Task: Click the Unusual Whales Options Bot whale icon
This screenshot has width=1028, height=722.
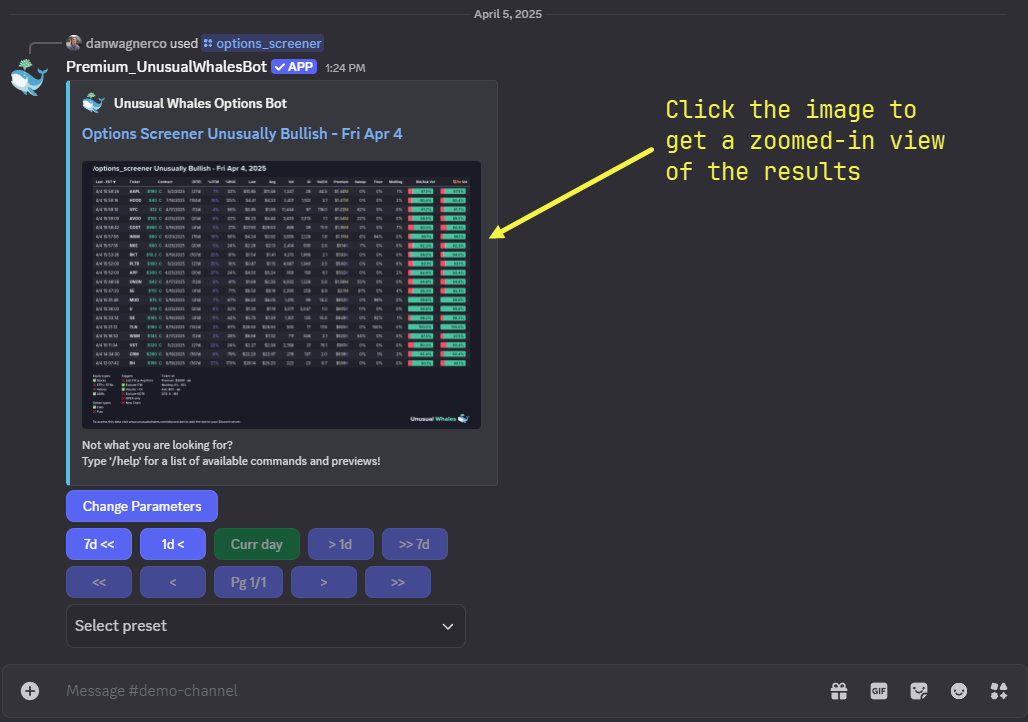Action: click(x=94, y=103)
